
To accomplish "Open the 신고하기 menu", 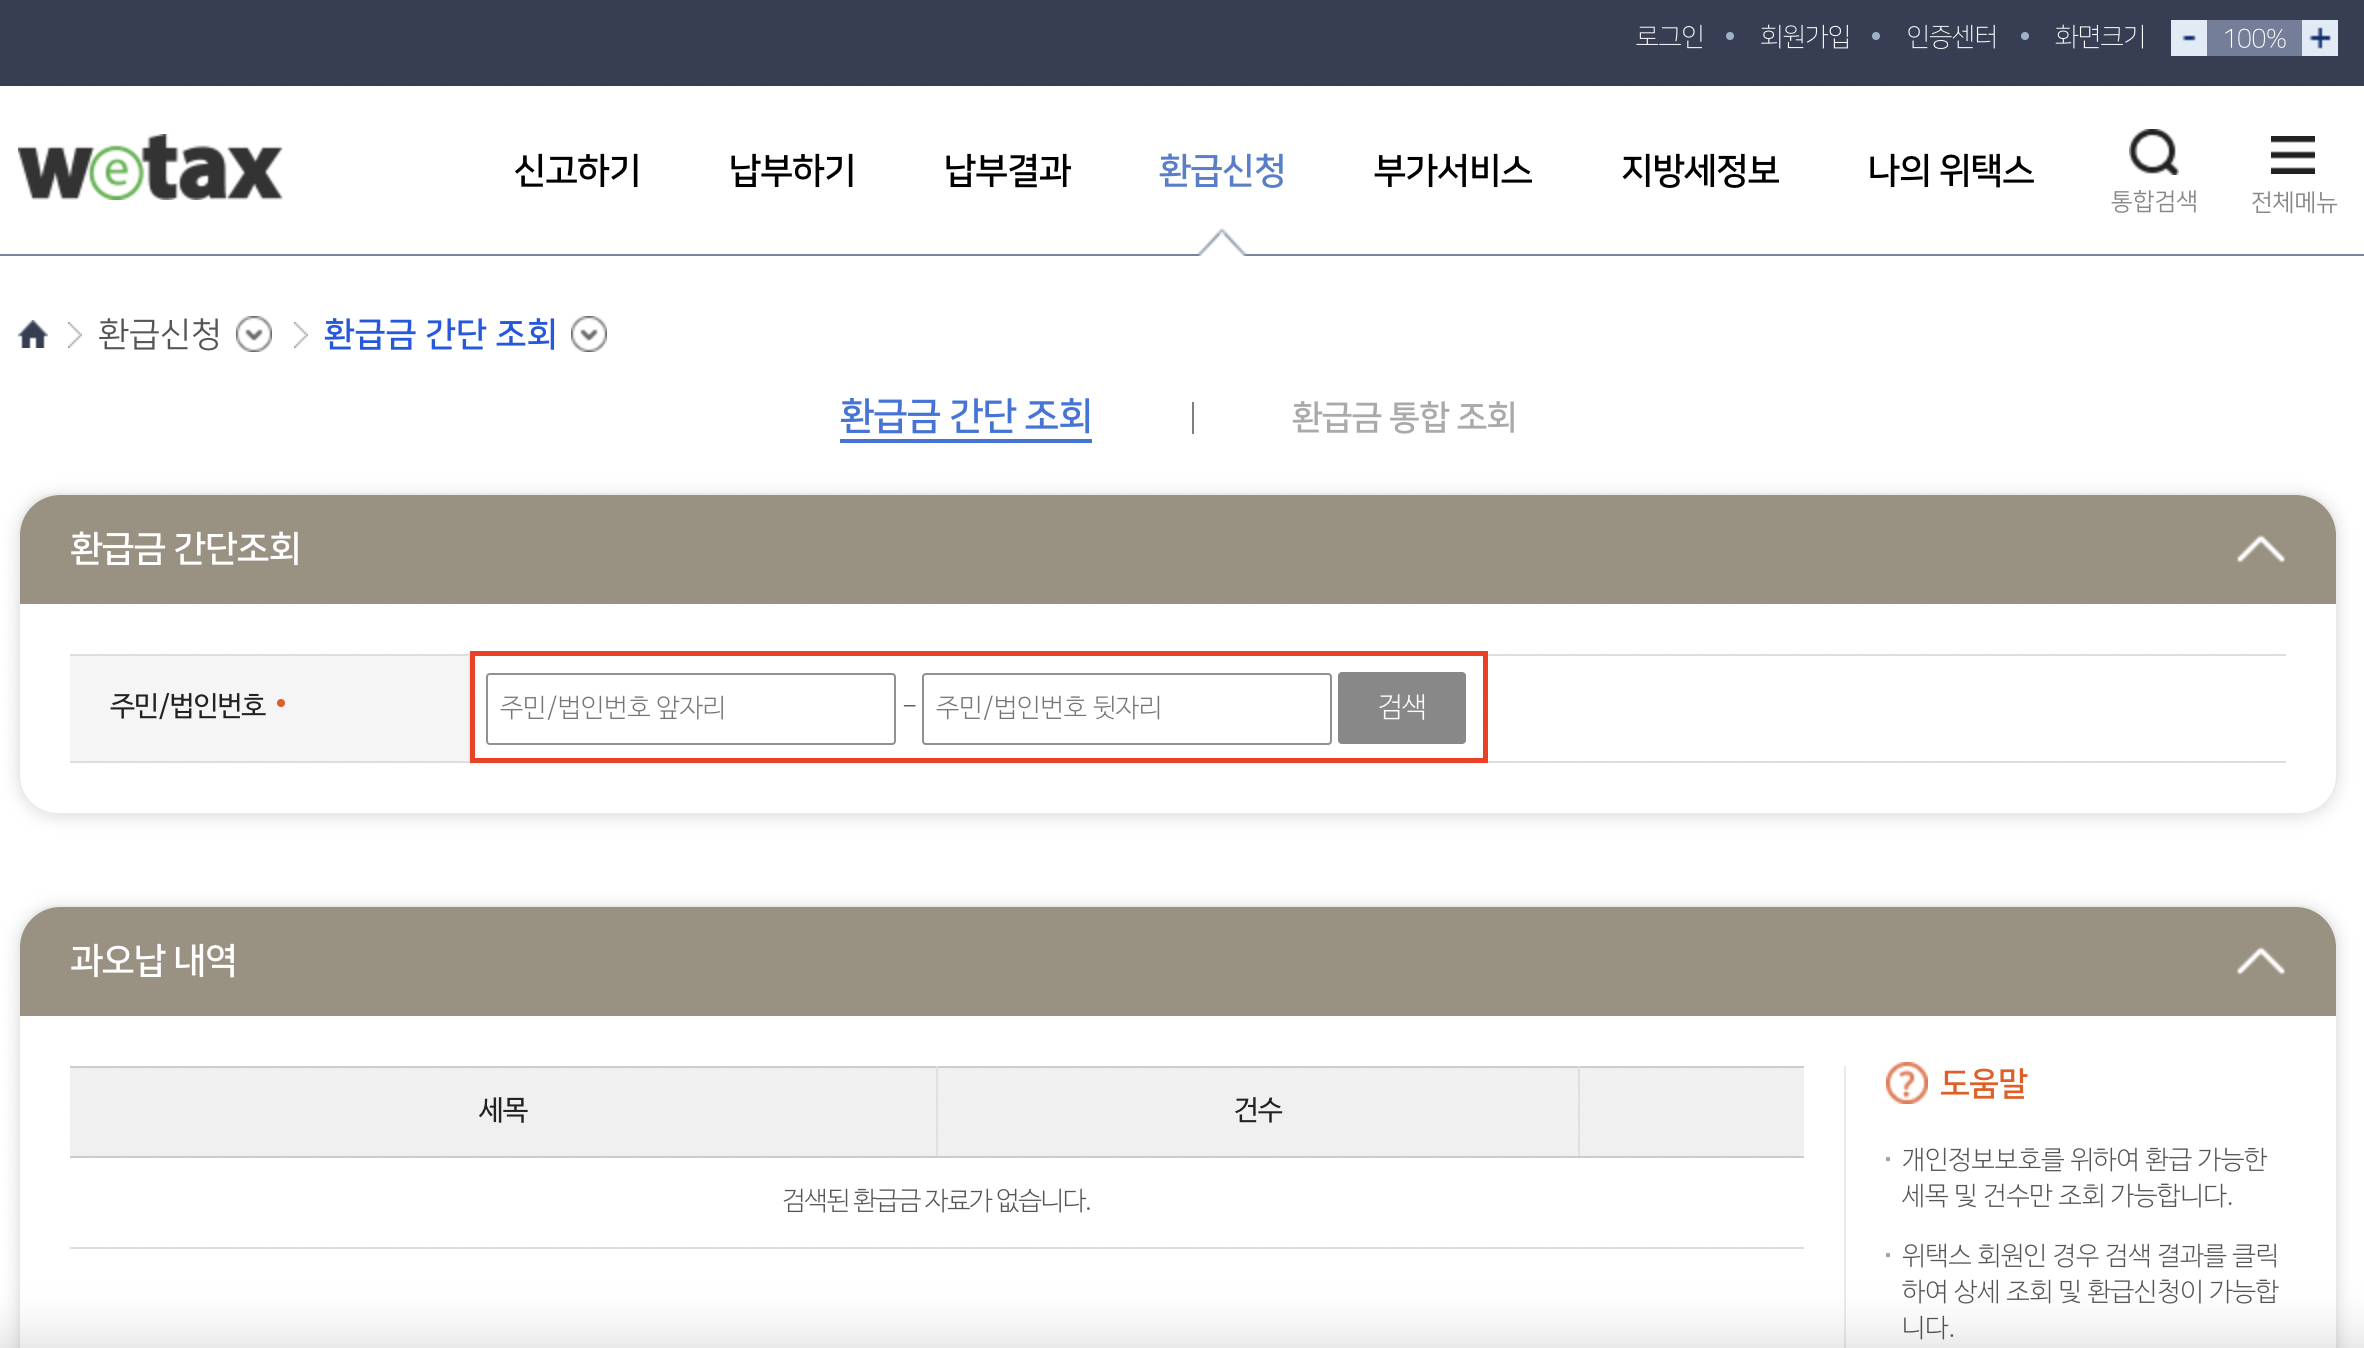I will click(577, 170).
